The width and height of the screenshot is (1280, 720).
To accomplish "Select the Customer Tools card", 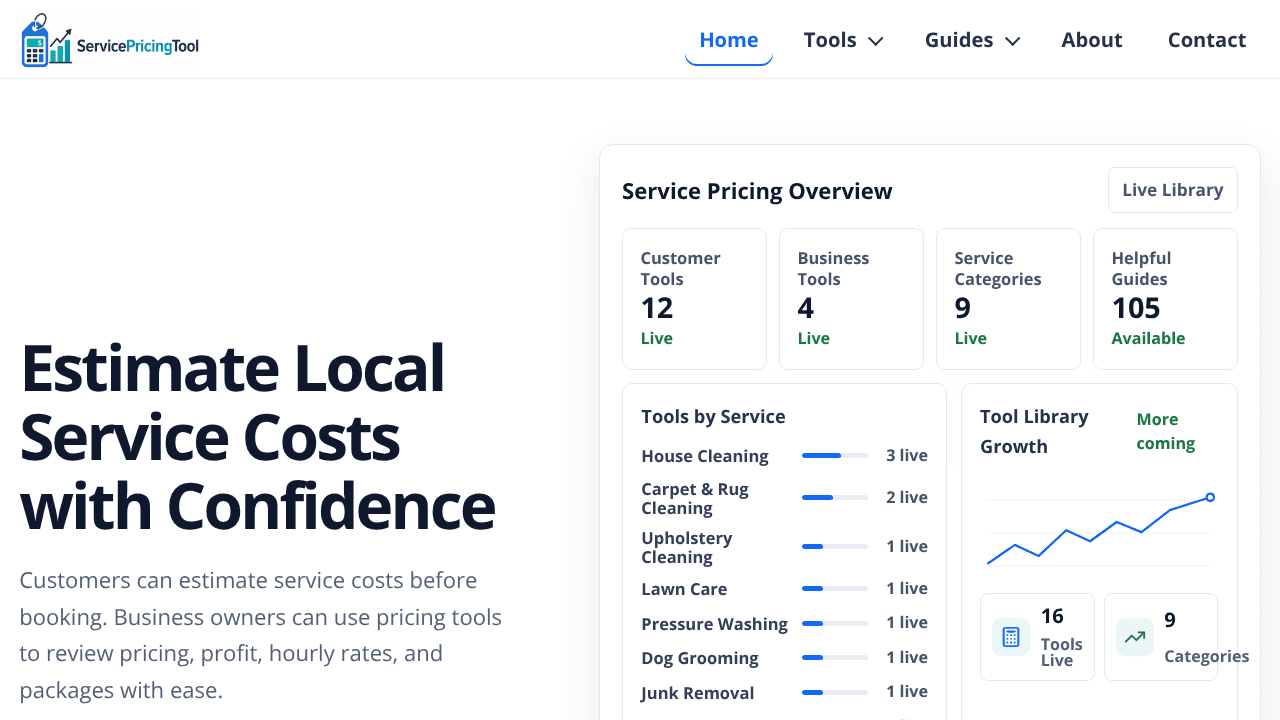I will (694, 299).
